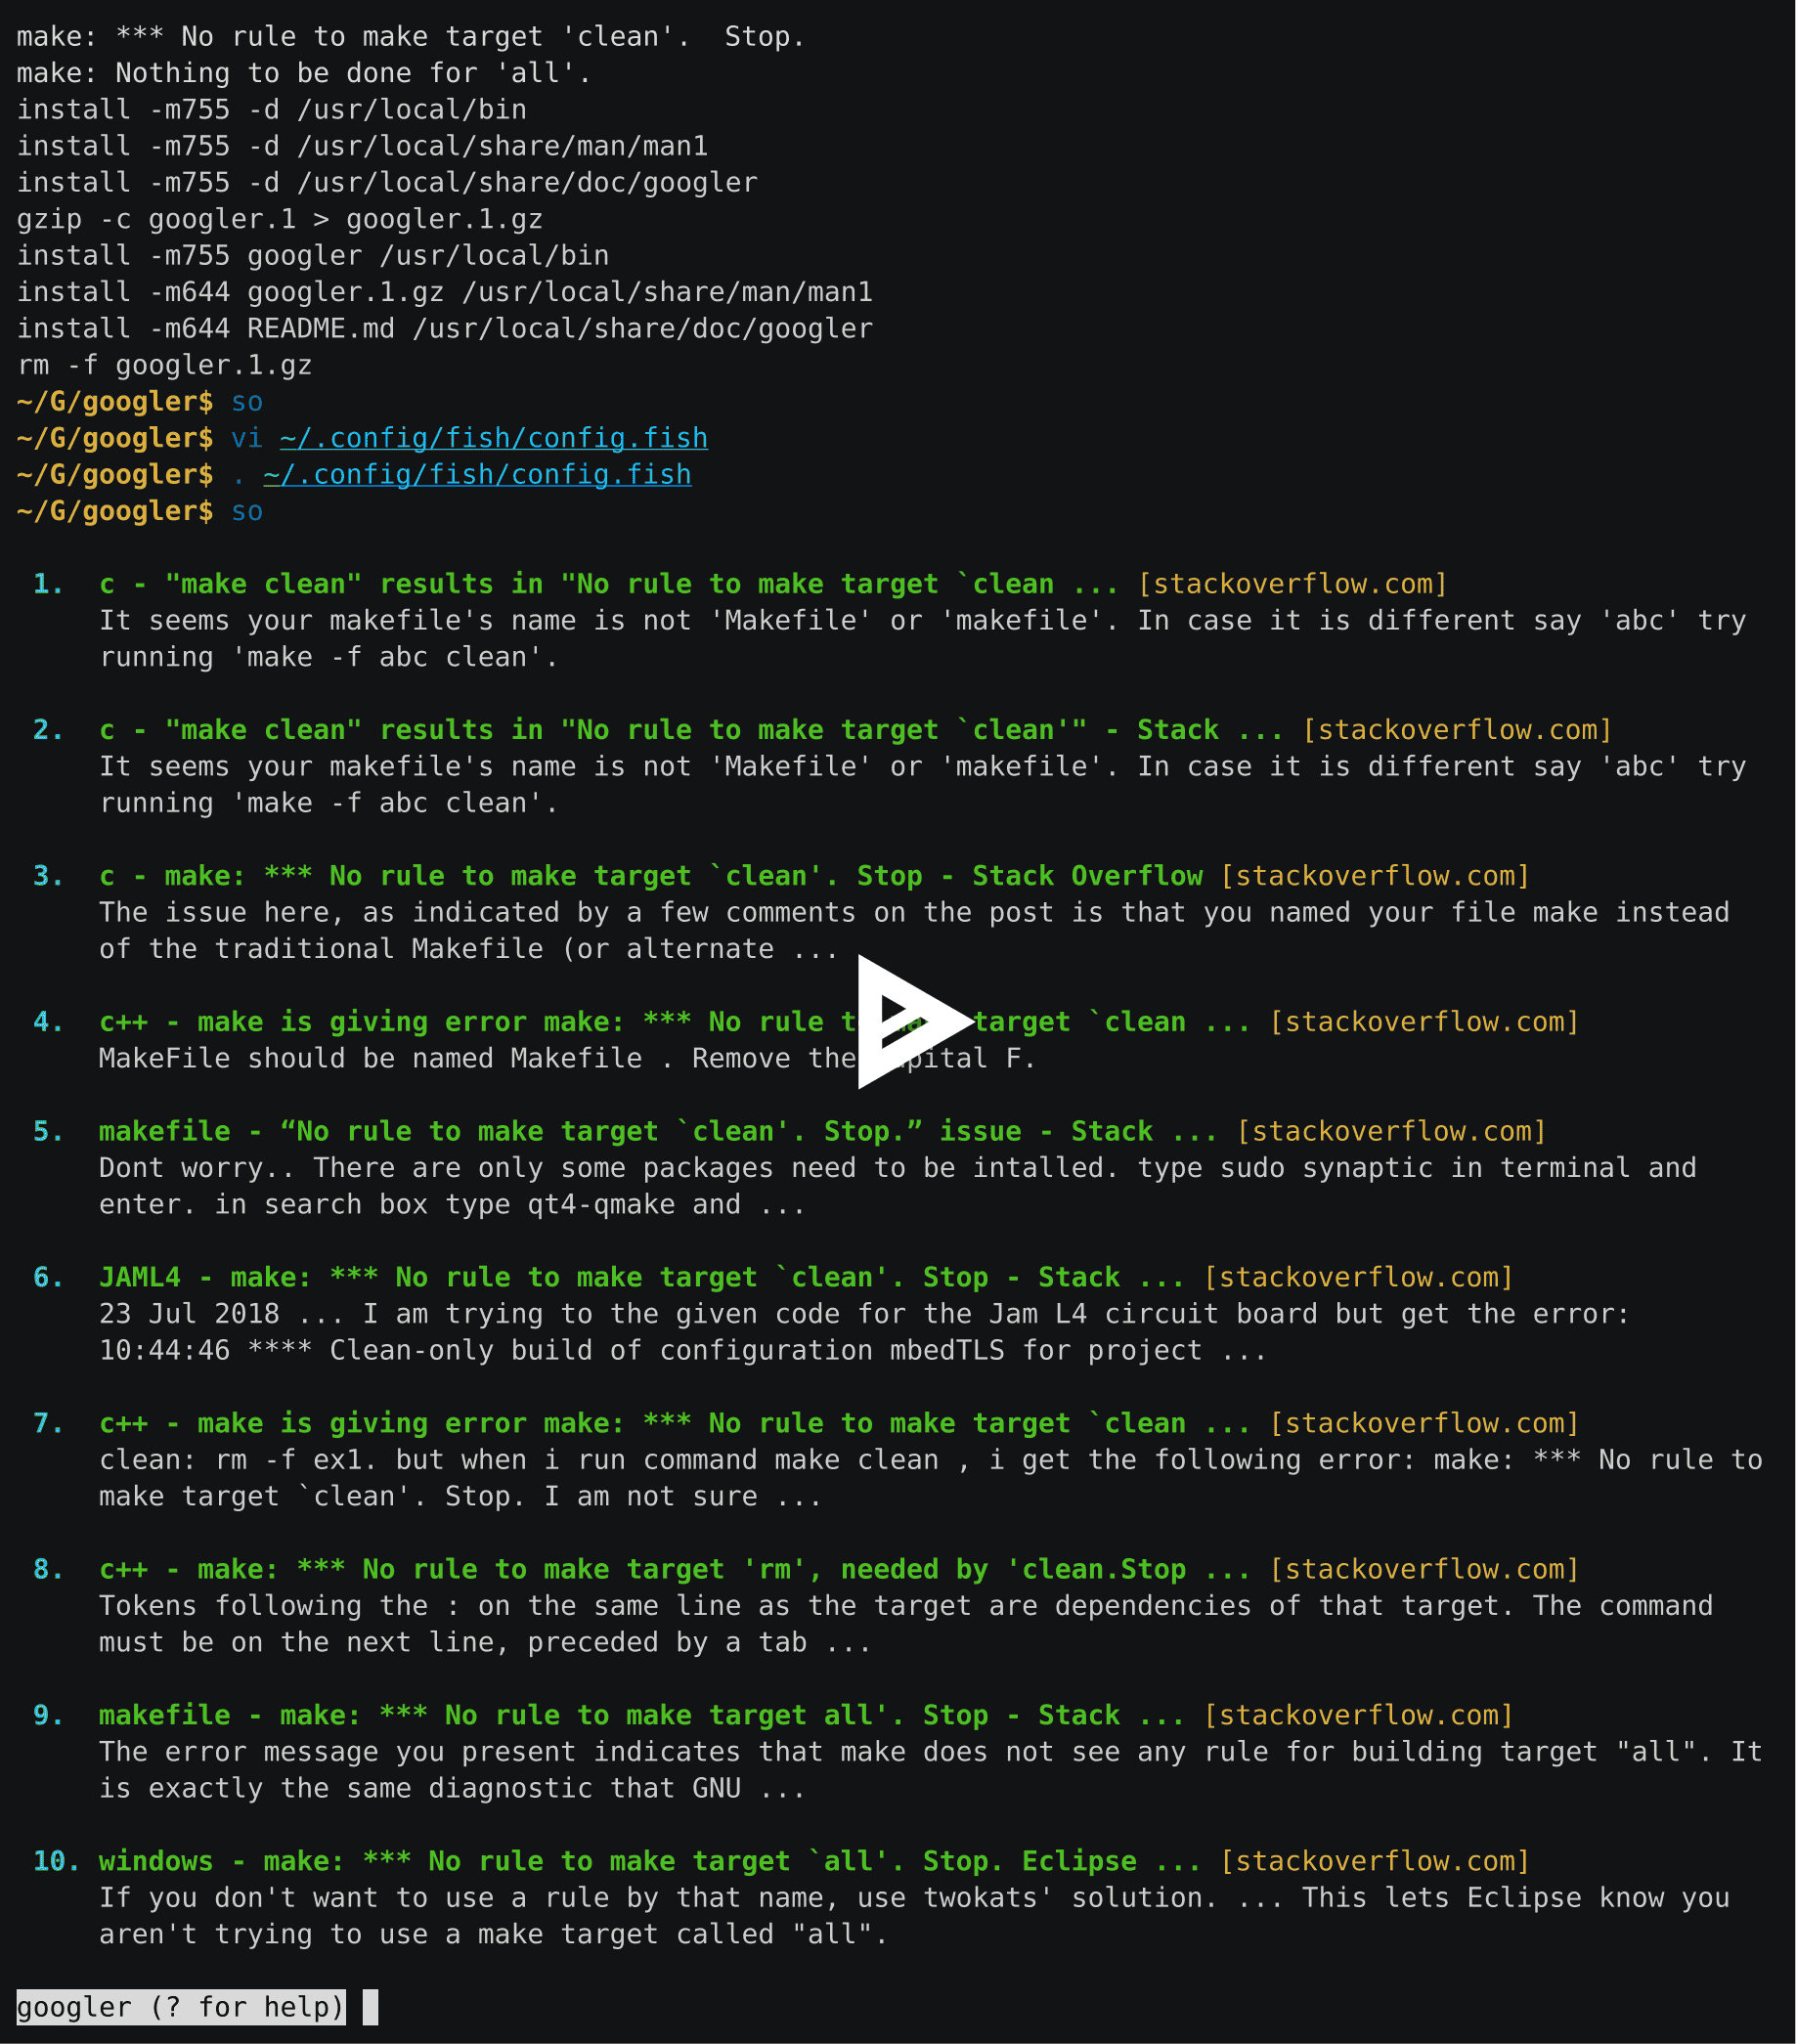
Task: Click the googler help prompt at the bottom
Action: (180, 2007)
